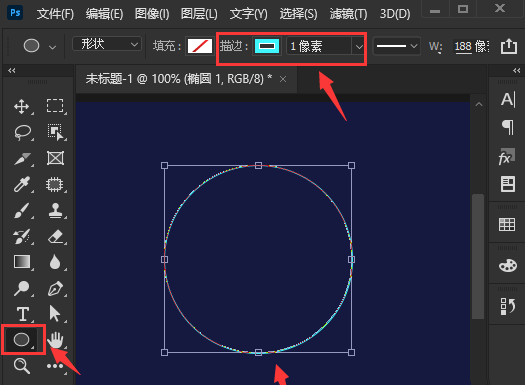Open the Color palette panel
Image resolution: width=525 pixels, height=385 pixels.
[x=508, y=265]
